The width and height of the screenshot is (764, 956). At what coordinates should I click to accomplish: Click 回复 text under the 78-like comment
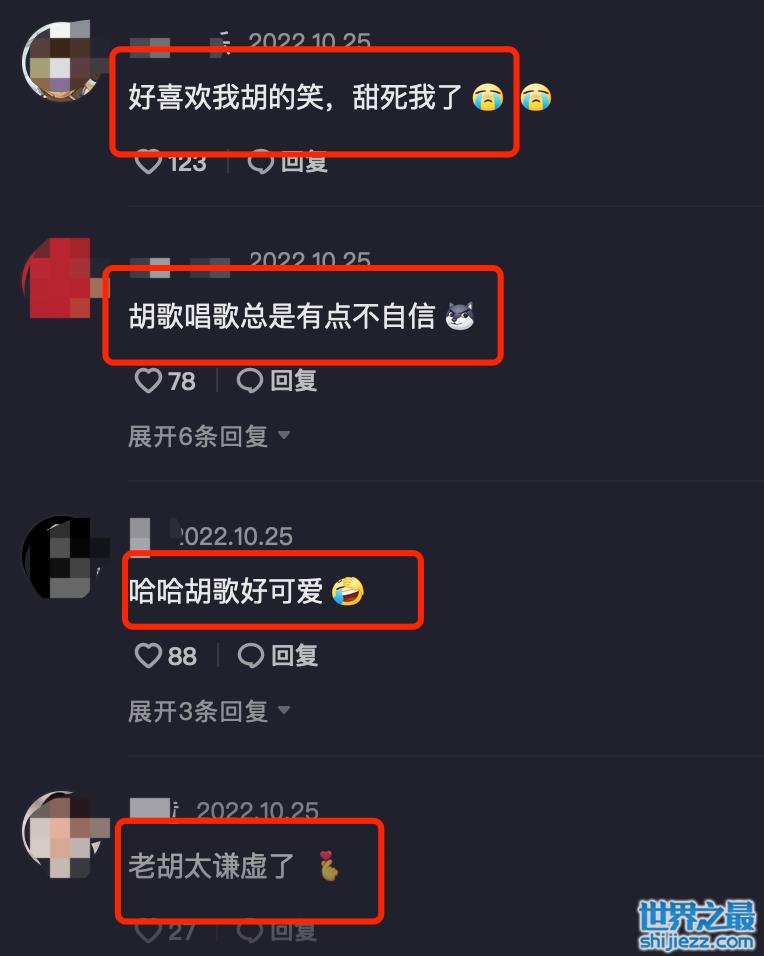point(293,381)
